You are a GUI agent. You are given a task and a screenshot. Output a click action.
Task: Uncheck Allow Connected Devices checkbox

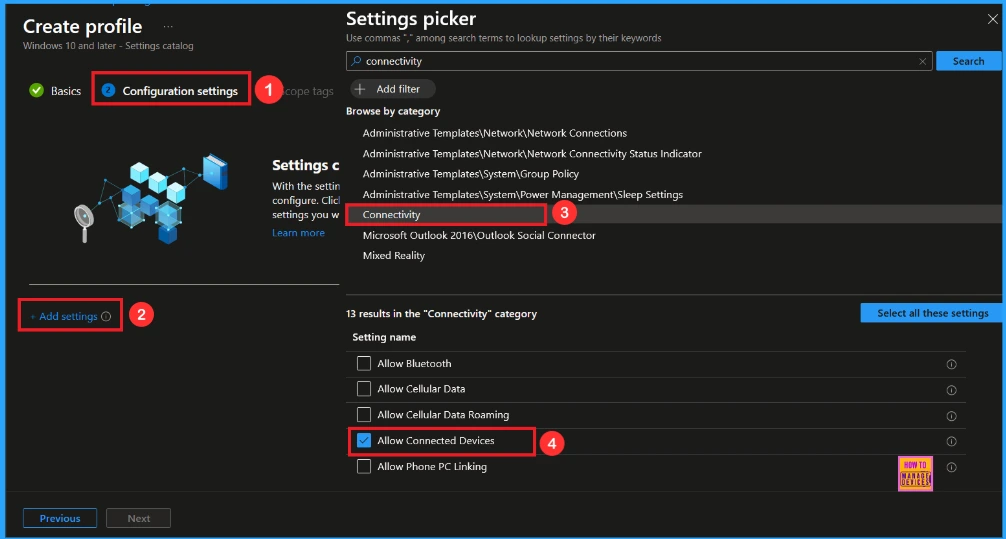(x=364, y=441)
